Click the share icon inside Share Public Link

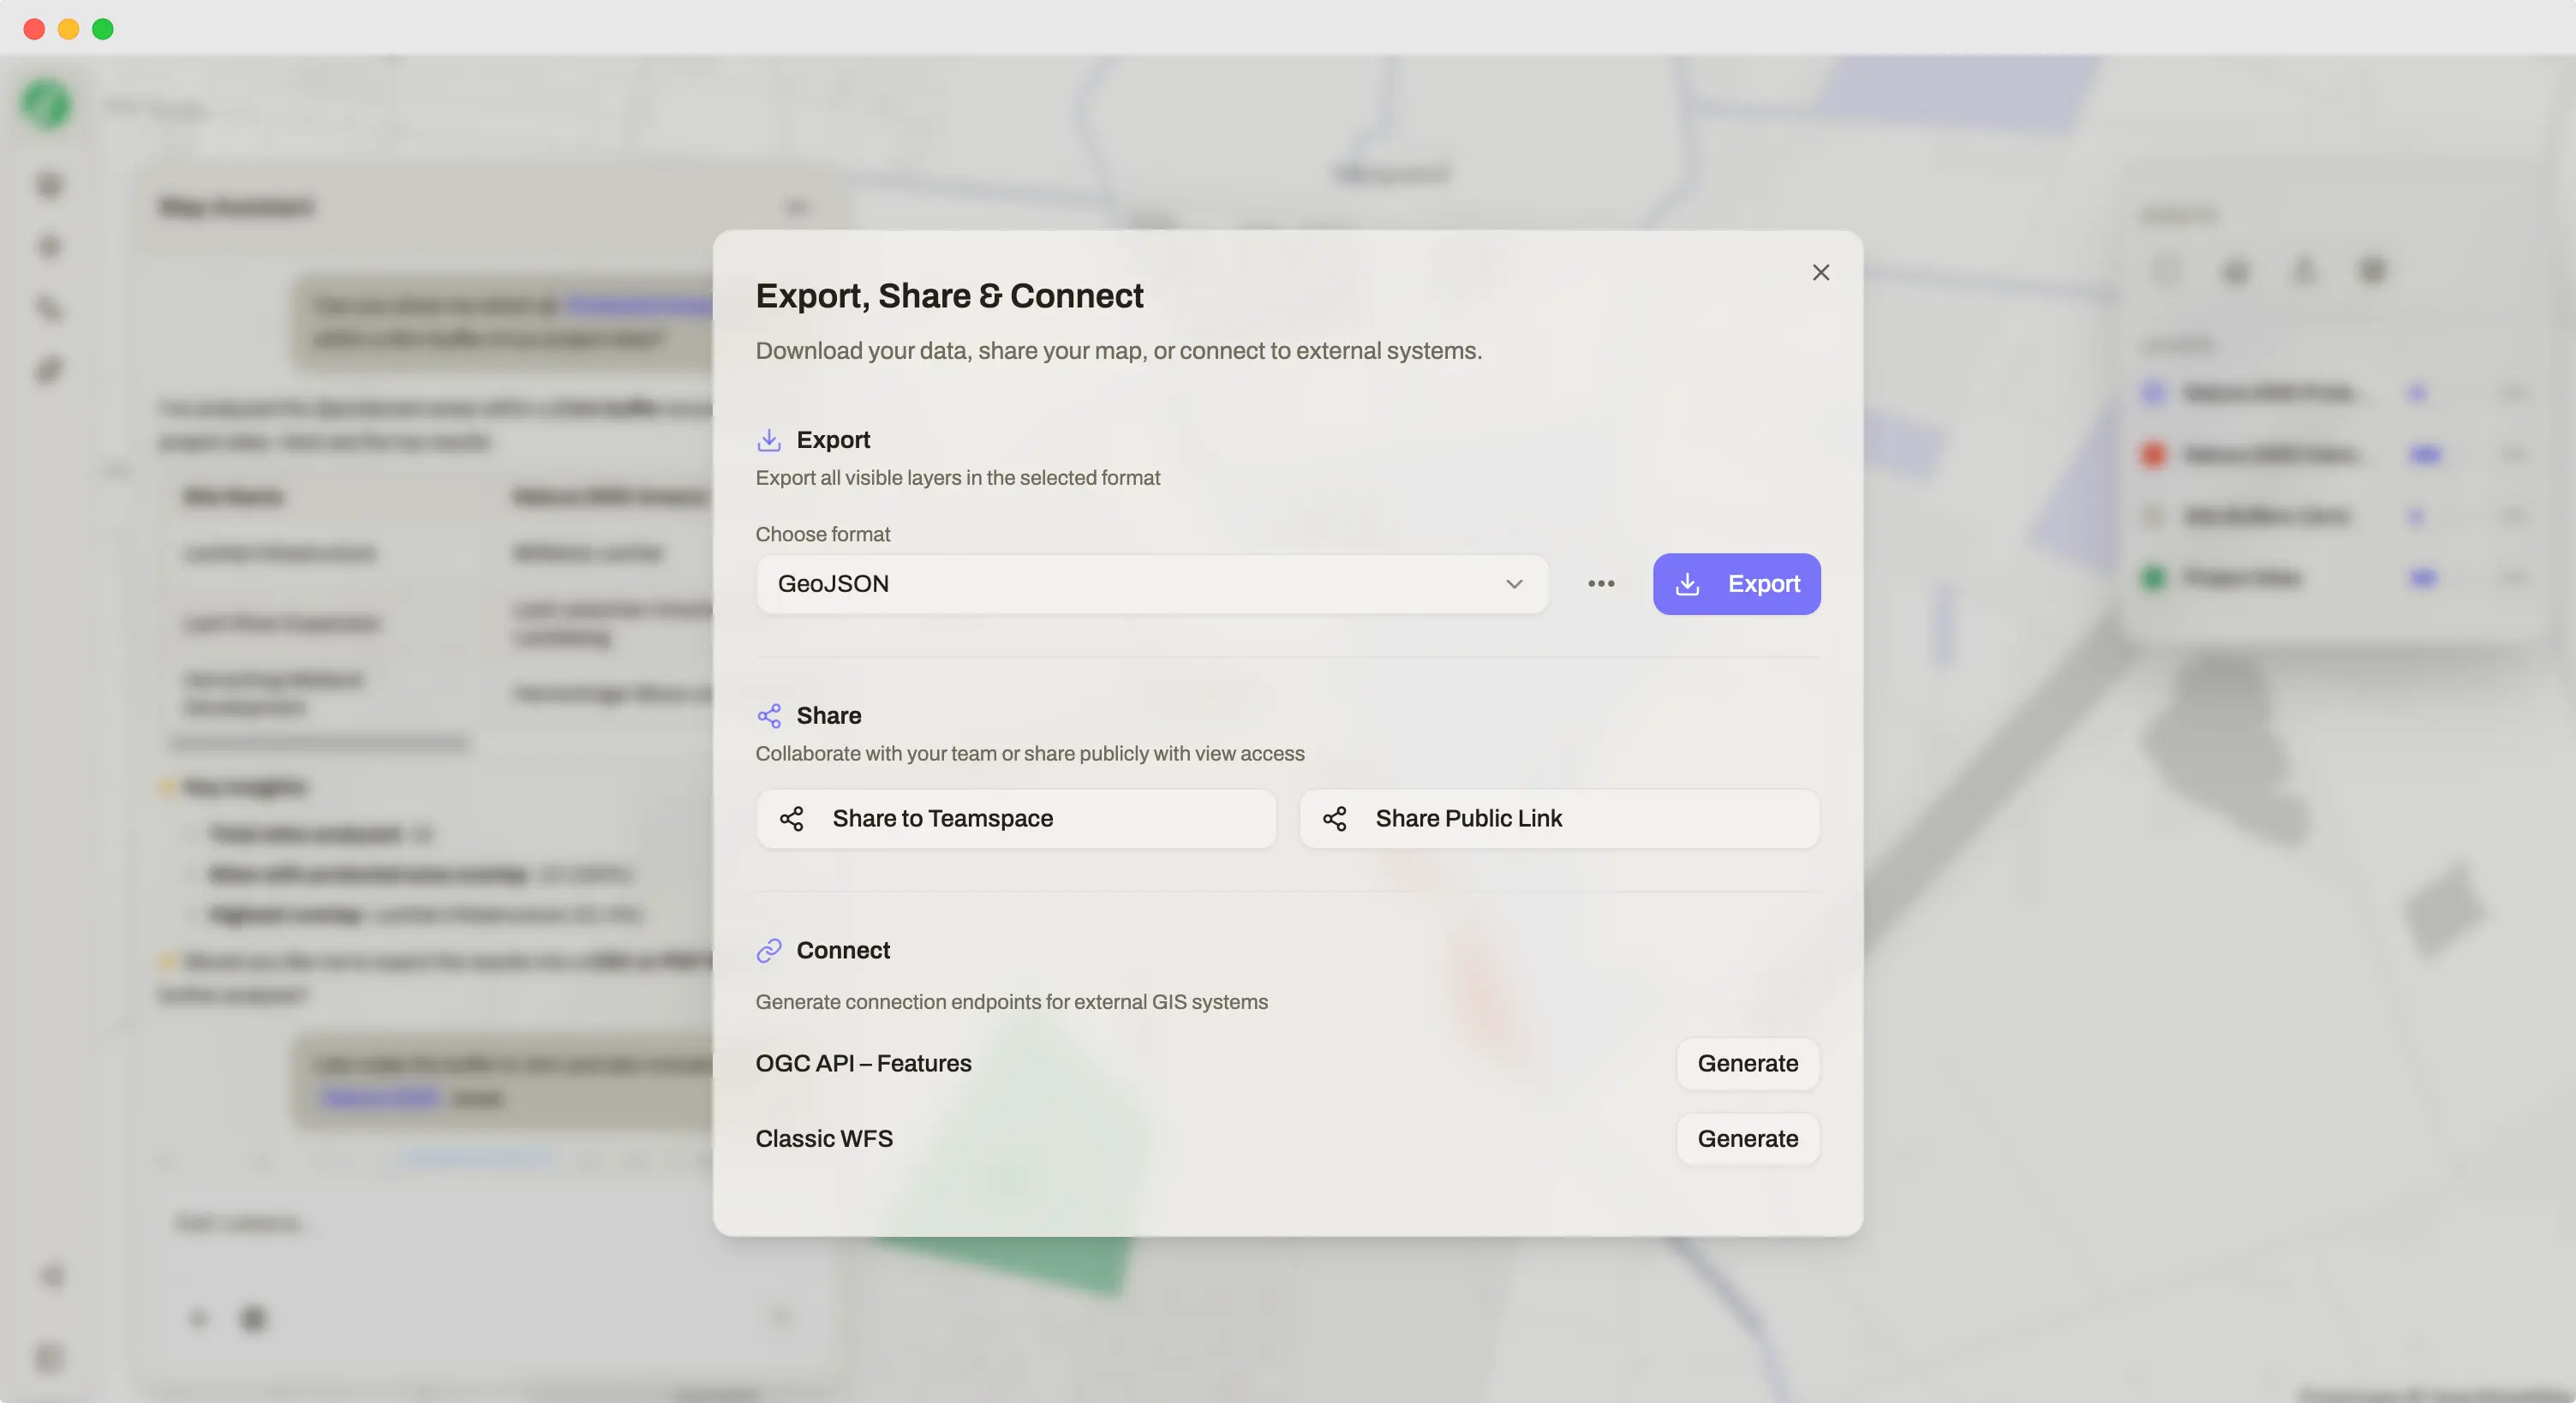[x=1335, y=818]
